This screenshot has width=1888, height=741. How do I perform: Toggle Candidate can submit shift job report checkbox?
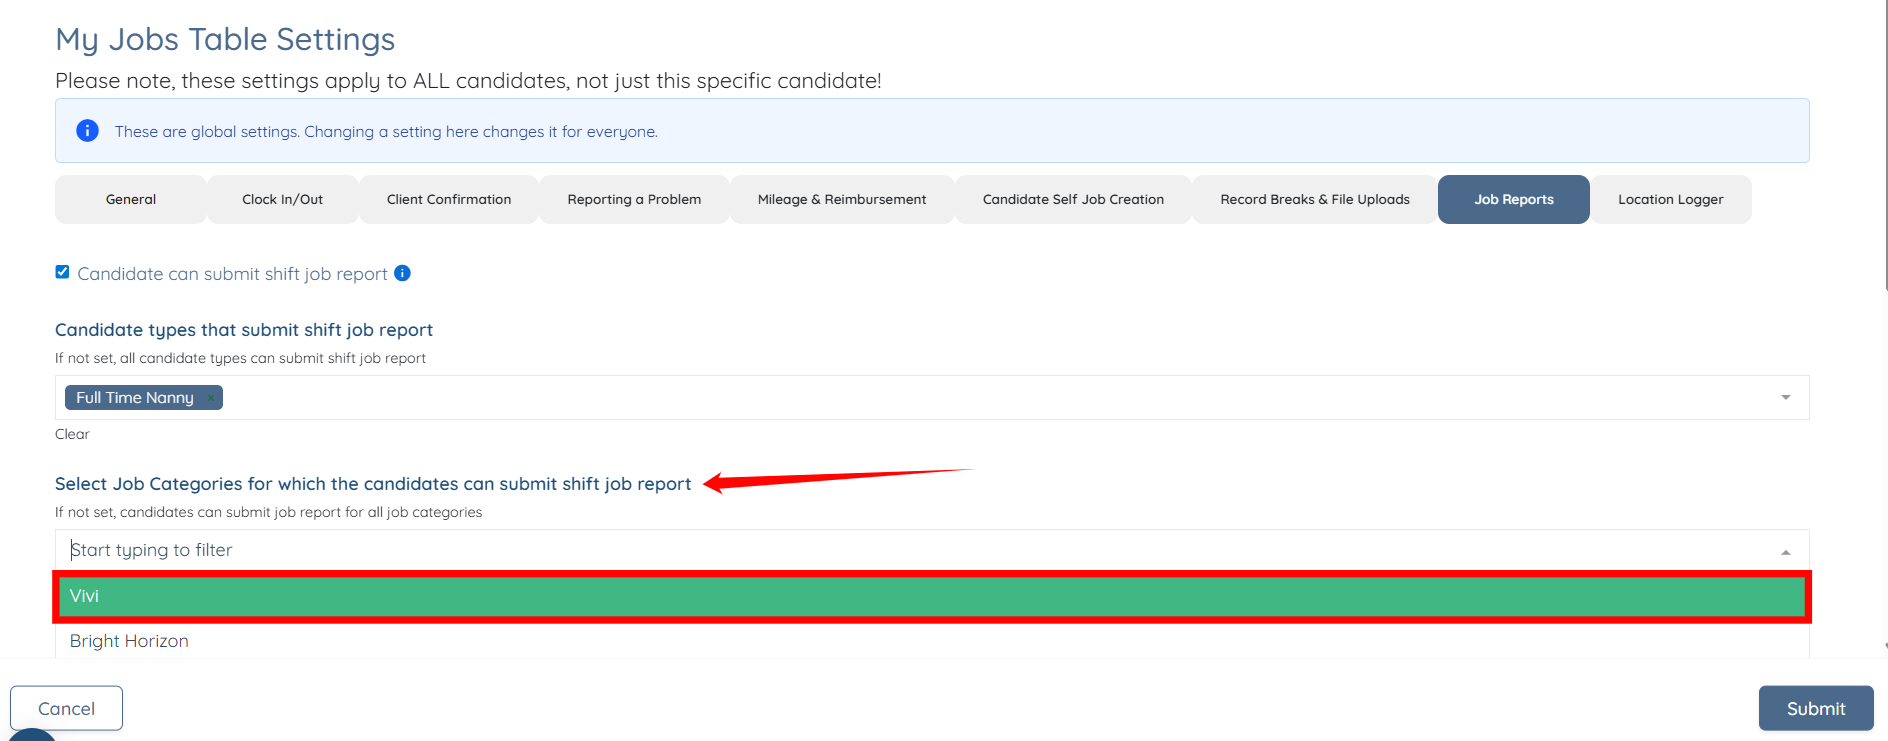point(62,272)
